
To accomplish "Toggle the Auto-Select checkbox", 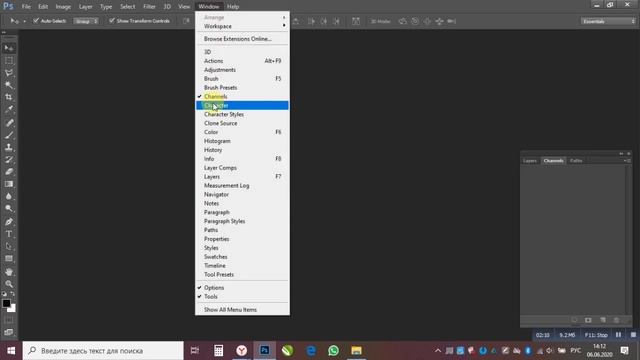I will point(36,21).
